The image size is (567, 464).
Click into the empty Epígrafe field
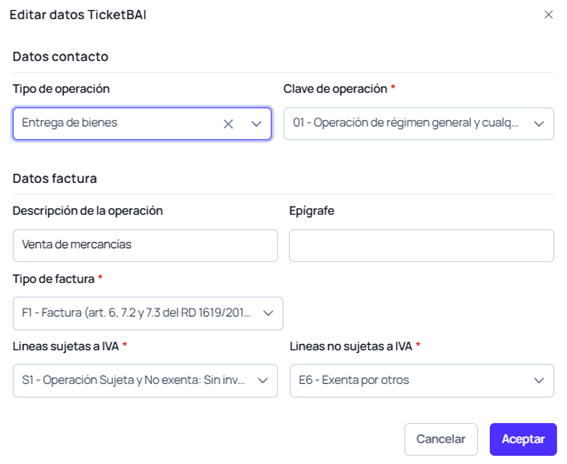tap(421, 245)
